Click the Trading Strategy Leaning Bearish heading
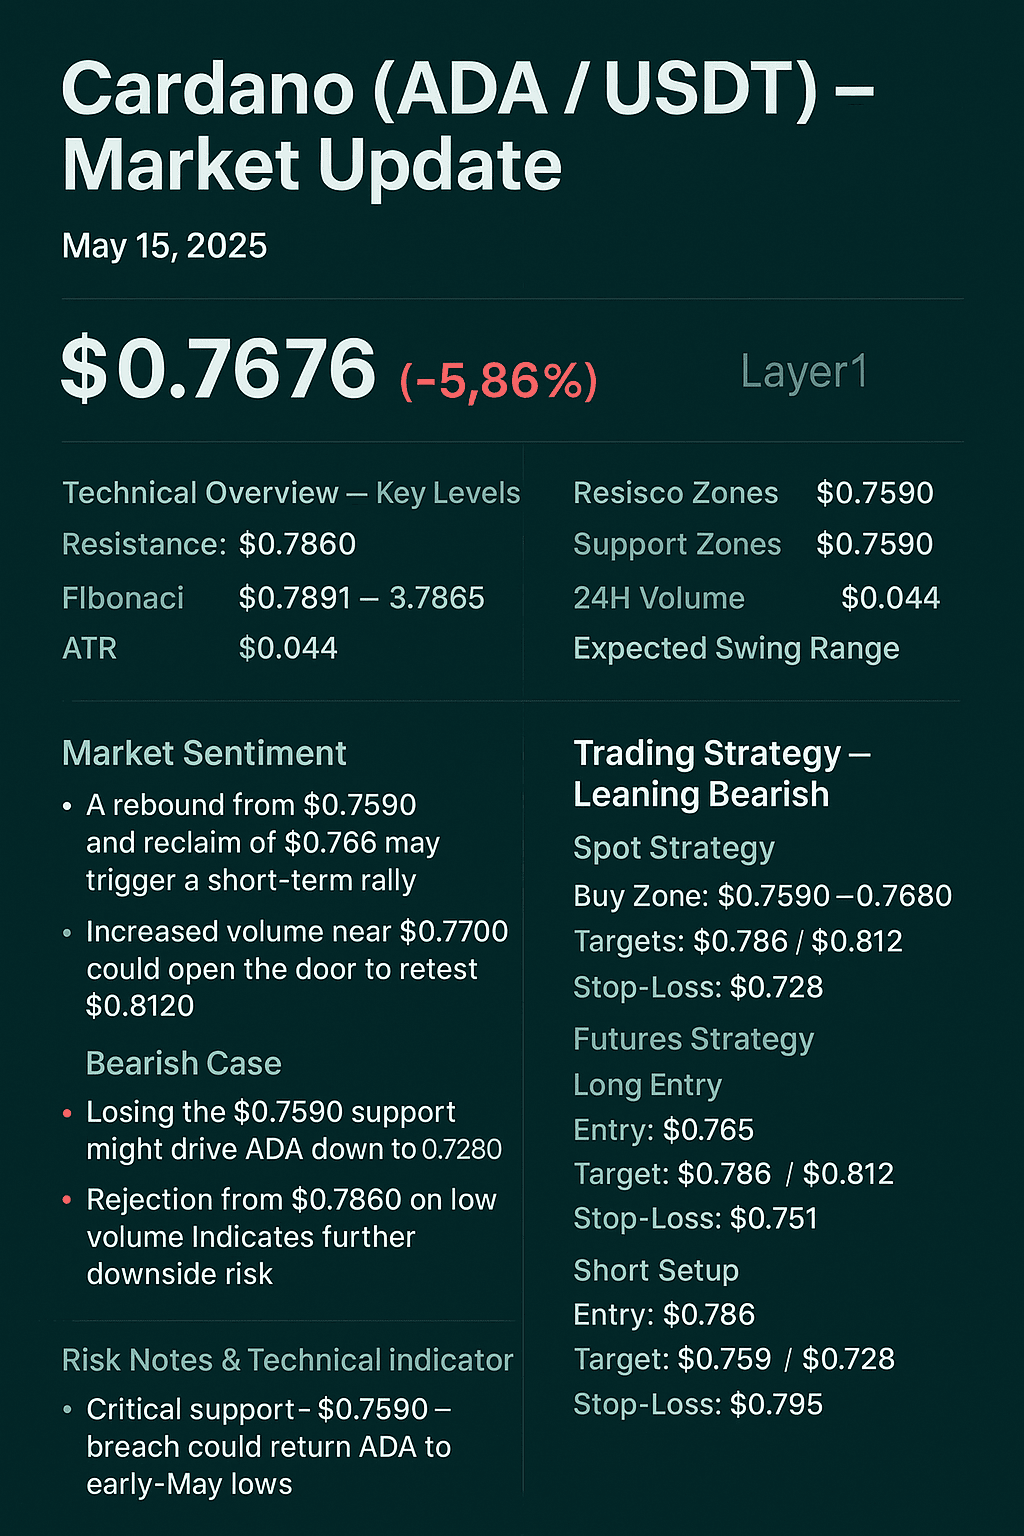Viewport: 1024px width, 1536px height. tap(720, 773)
